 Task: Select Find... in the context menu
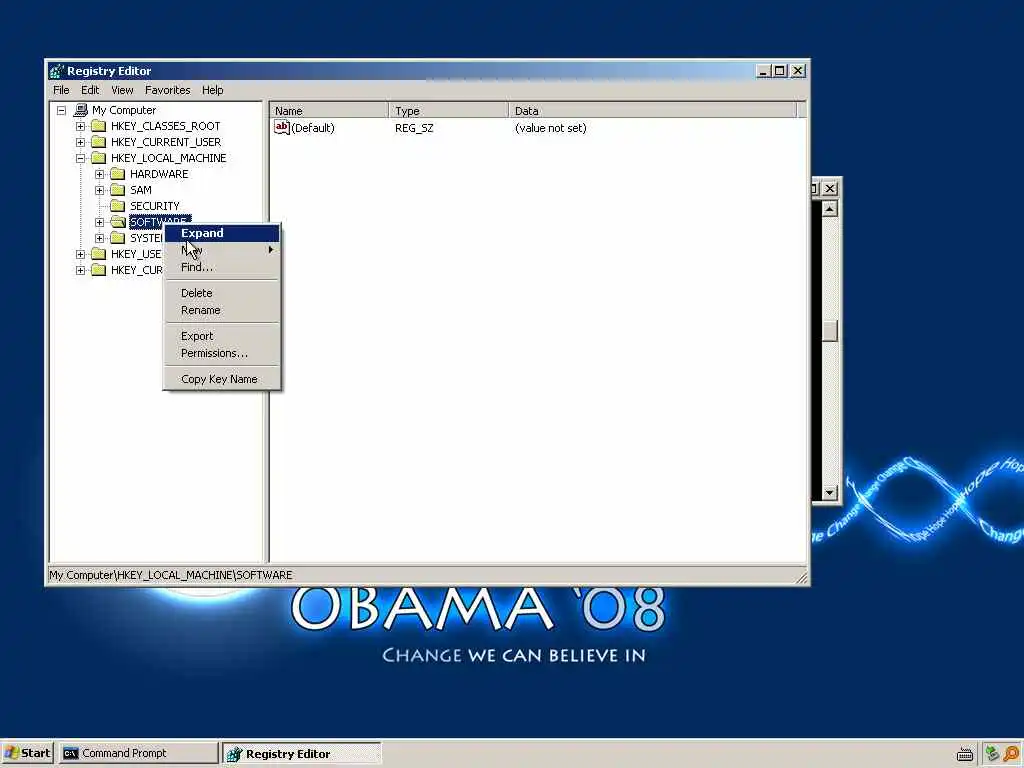click(x=222, y=267)
